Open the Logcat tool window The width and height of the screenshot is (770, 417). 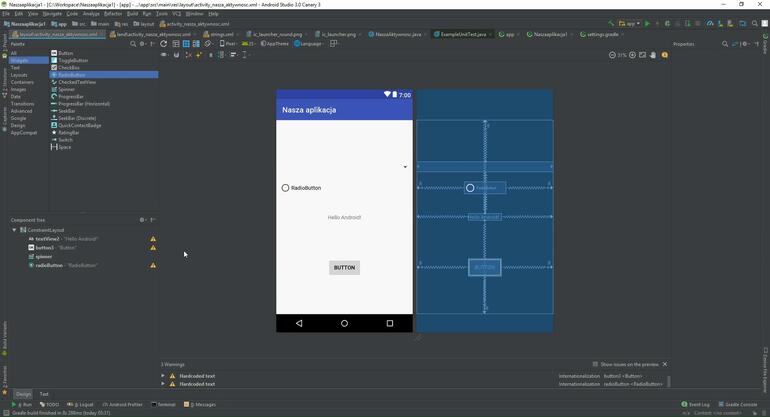pyautogui.click(x=80, y=405)
